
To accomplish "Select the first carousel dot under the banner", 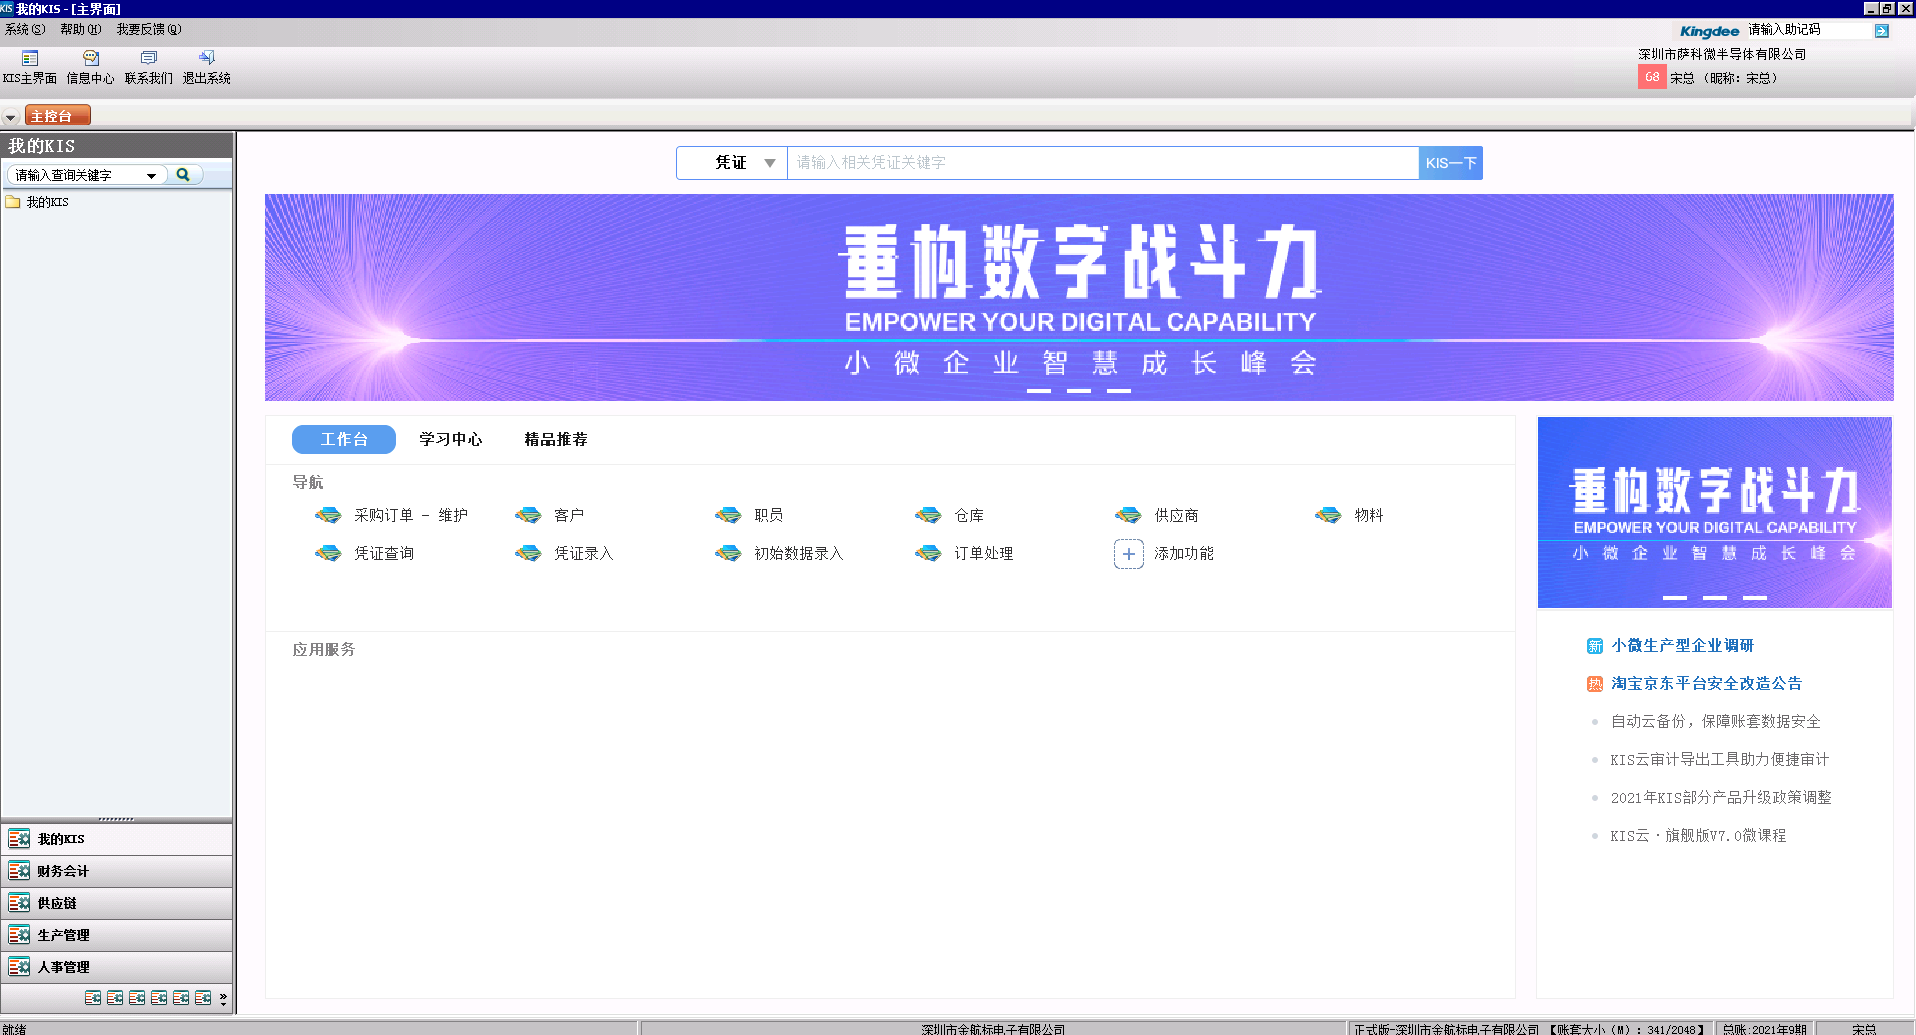I will pyautogui.click(x=1039, y=391).
